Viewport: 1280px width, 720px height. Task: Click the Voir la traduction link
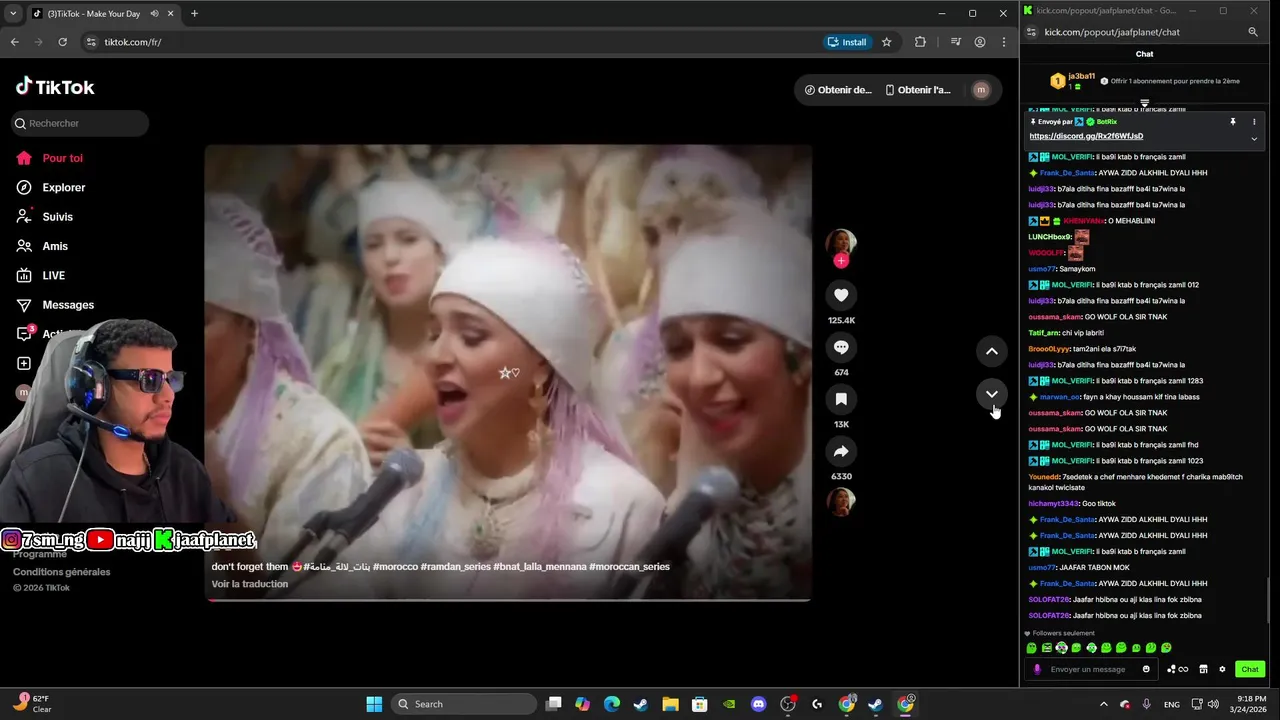pyautogui.click(x=250, y=584)
